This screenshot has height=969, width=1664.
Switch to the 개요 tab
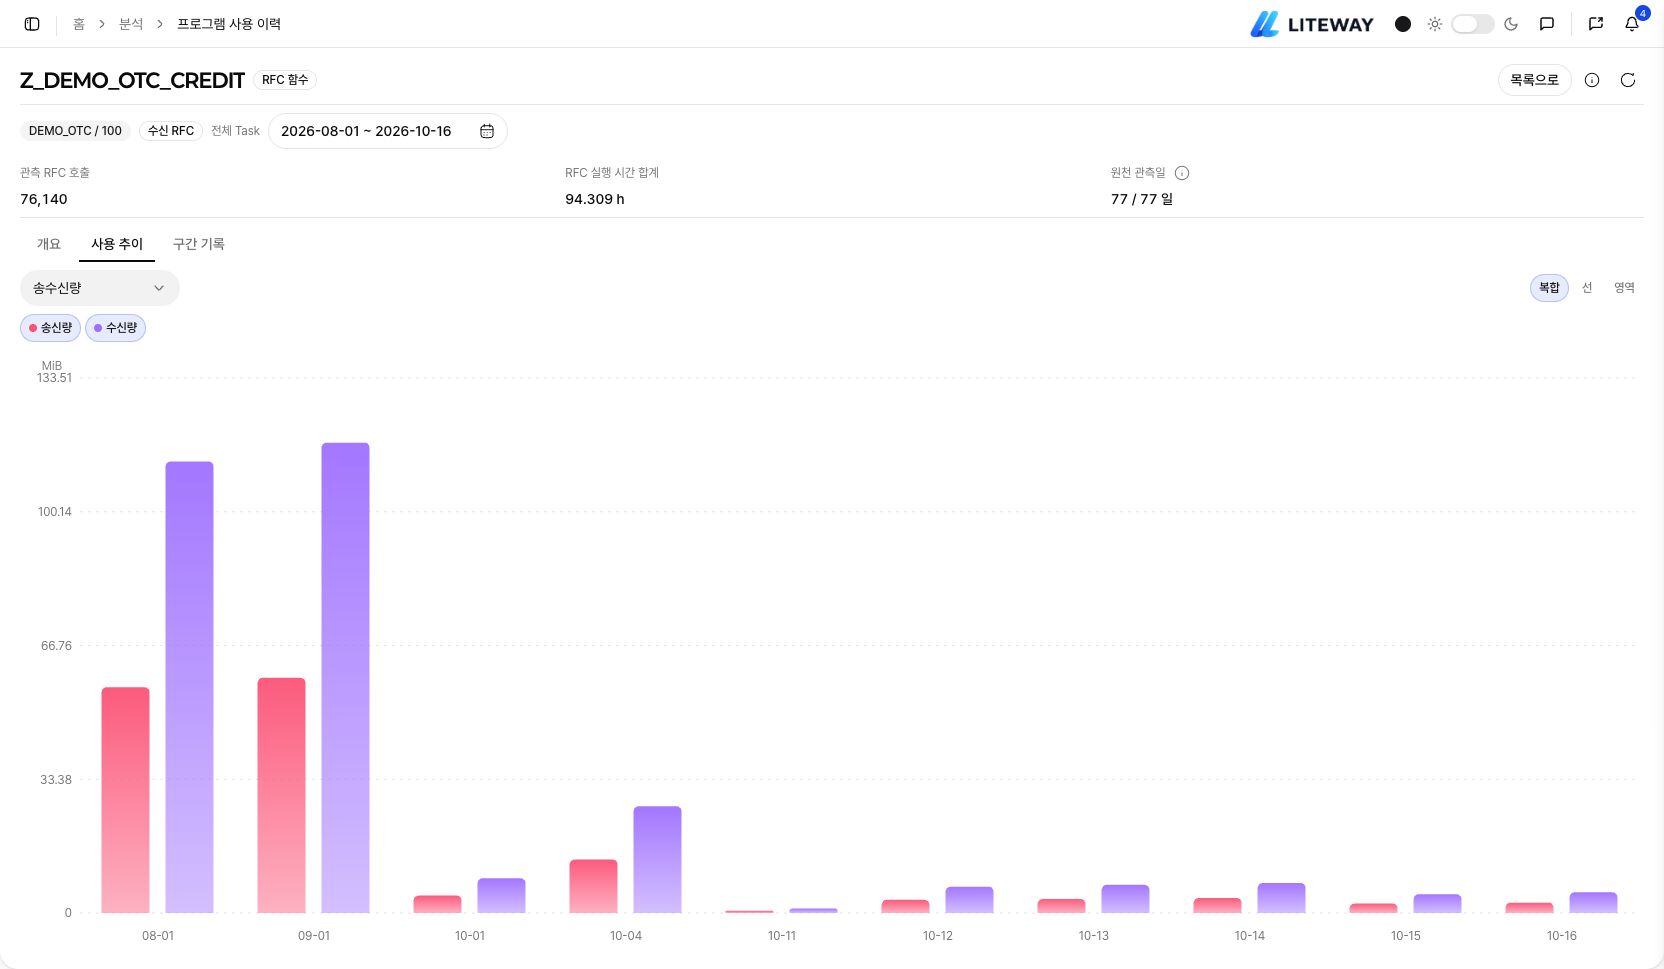point(49,244)
